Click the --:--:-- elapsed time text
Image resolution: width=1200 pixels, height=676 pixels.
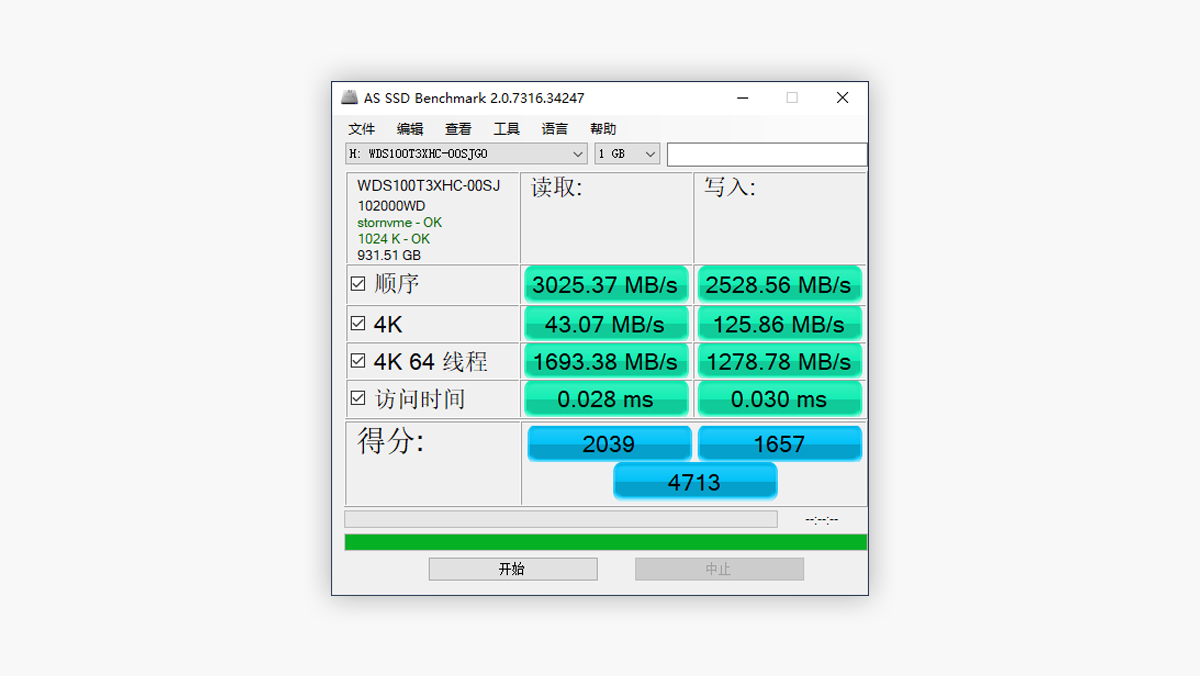point(822,519)
